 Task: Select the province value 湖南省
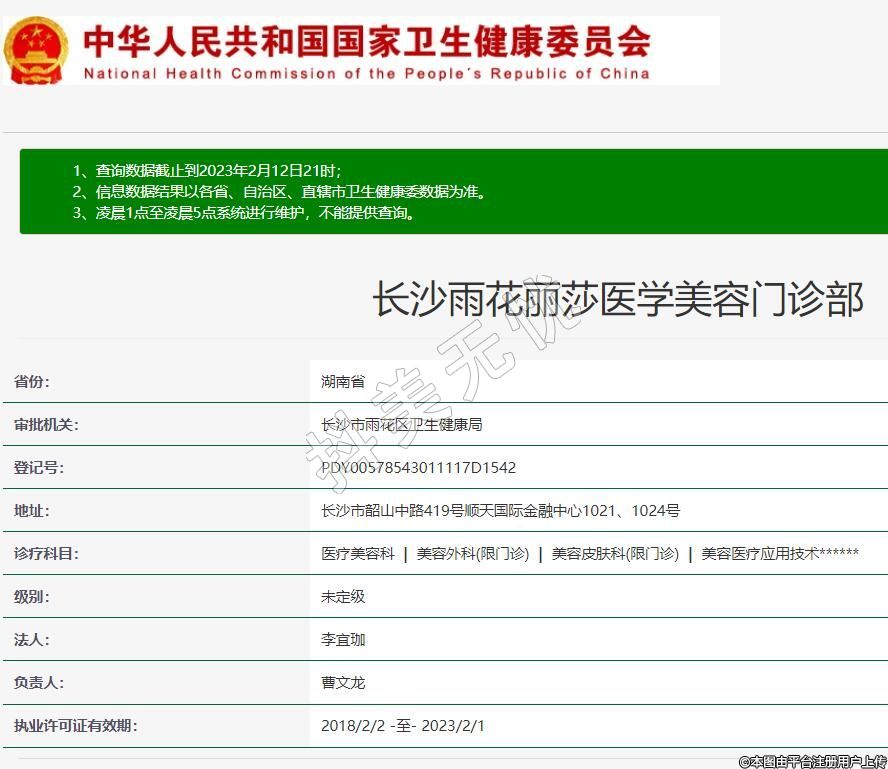point(343,381)
